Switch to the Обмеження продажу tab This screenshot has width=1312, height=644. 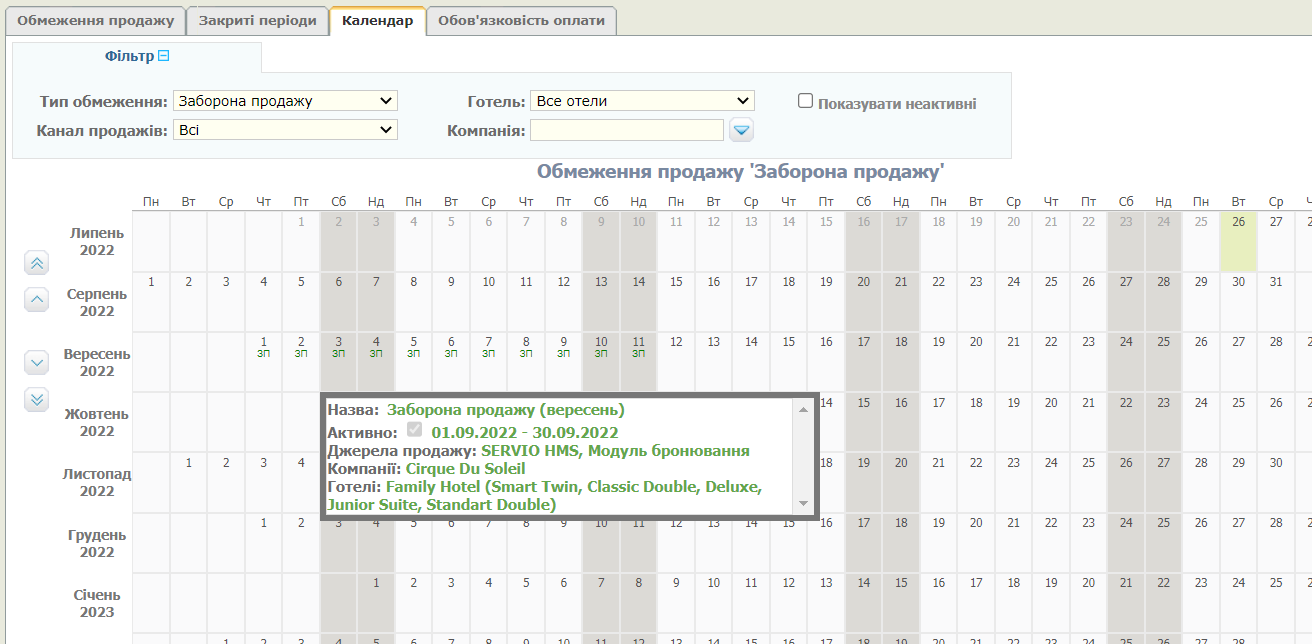[96, 21]
